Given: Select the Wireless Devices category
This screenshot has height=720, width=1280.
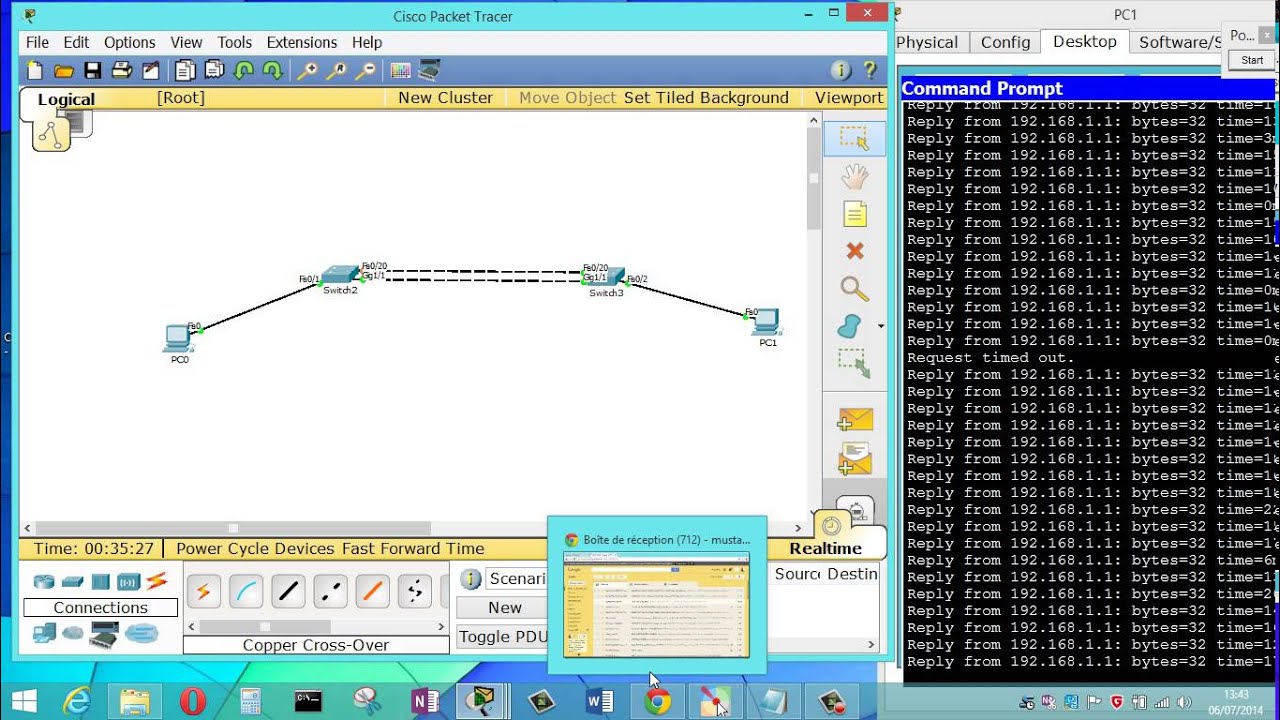Looking at the screenshot, I should 128,582.
